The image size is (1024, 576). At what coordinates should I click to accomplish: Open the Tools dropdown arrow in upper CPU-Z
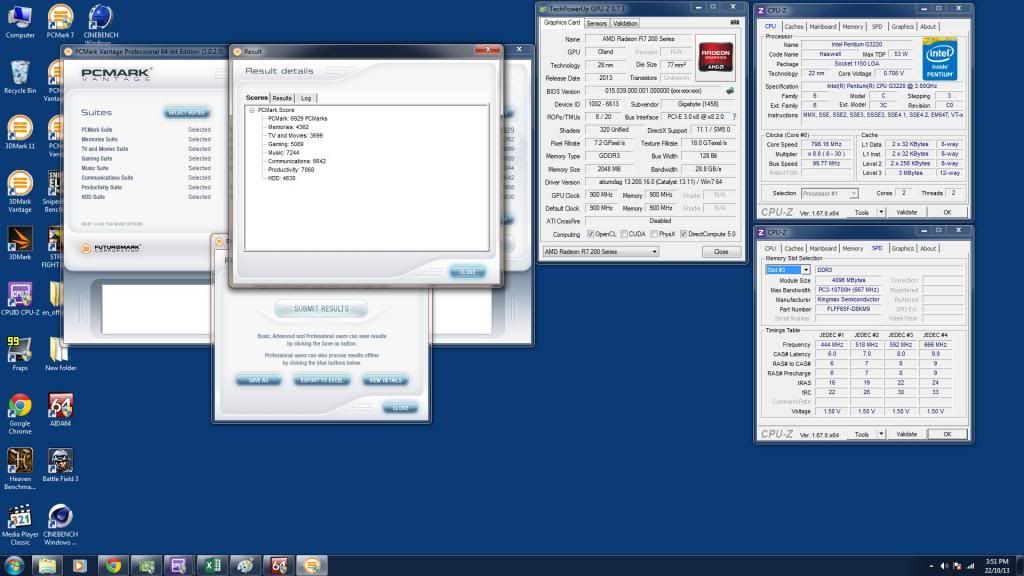point(880,212)
